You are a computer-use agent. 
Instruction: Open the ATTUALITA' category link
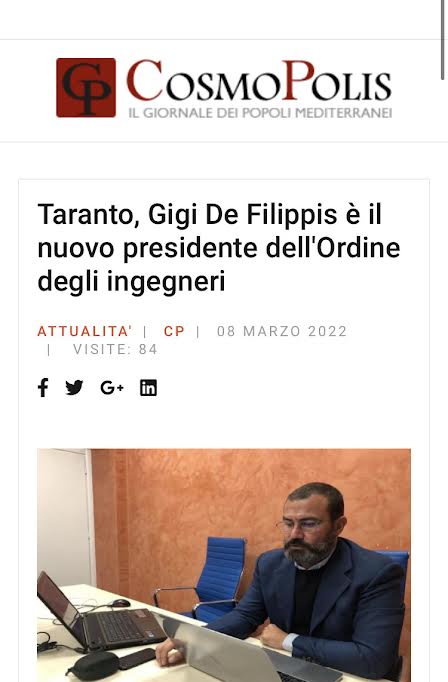(x=84, y=331)
